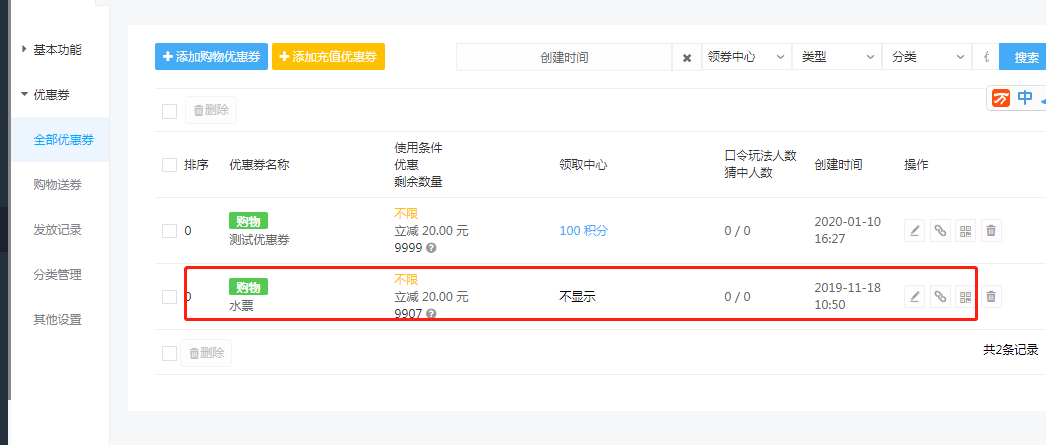Tick the checkbox for the 测试优惠券 row
The image size is (1046, 445).
169,232
